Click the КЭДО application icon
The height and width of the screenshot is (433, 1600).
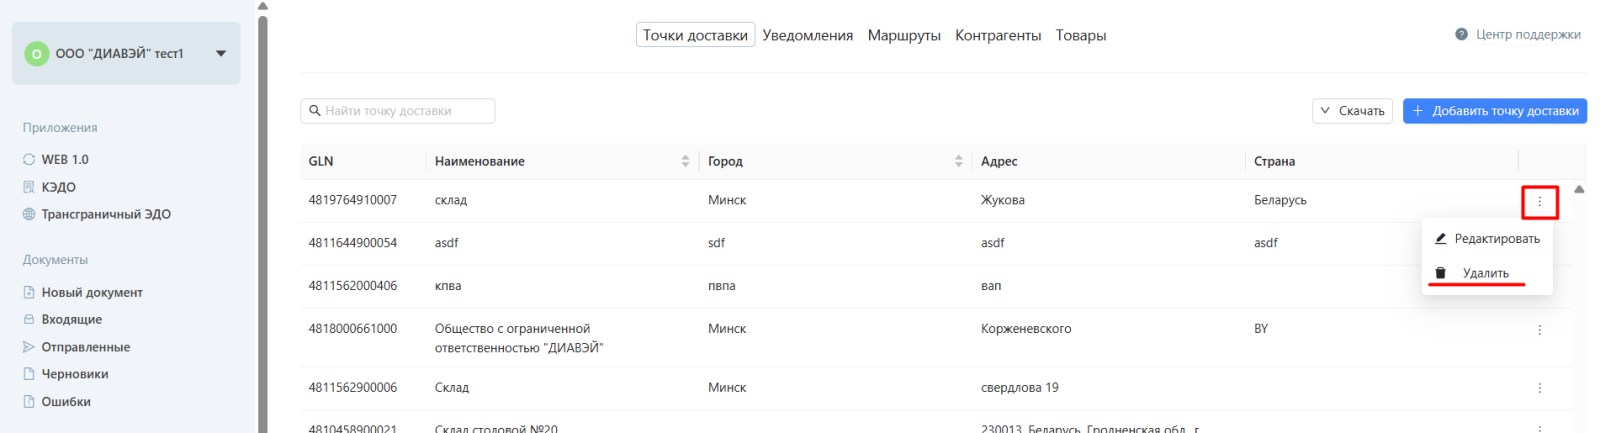coord(29,187)
